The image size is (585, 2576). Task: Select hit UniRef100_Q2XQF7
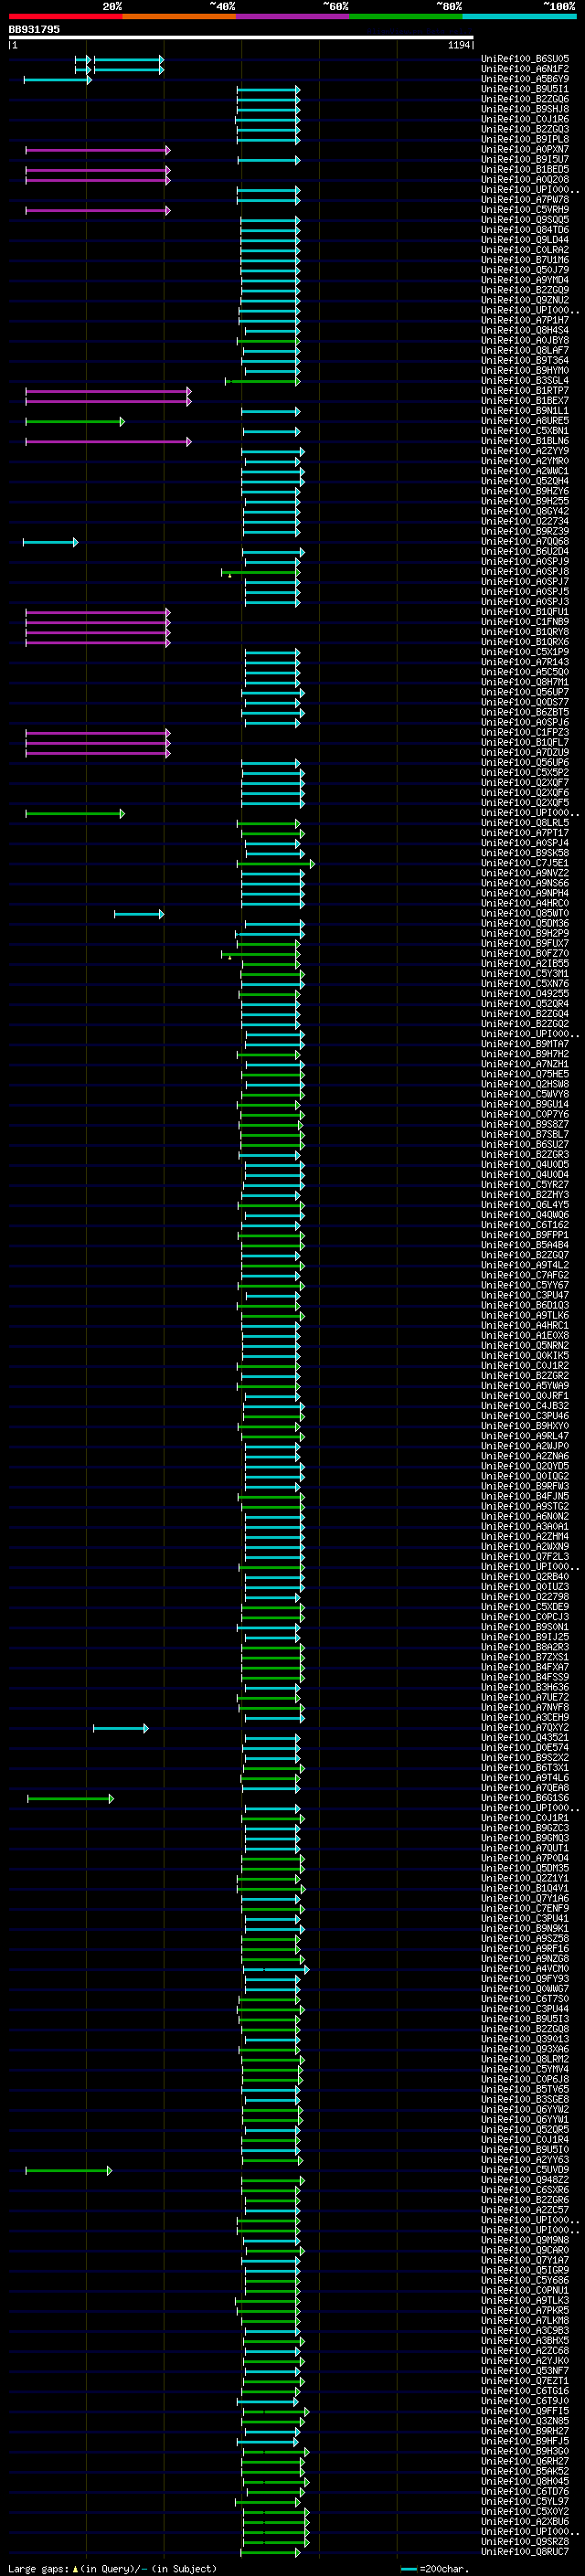(525, 783)
